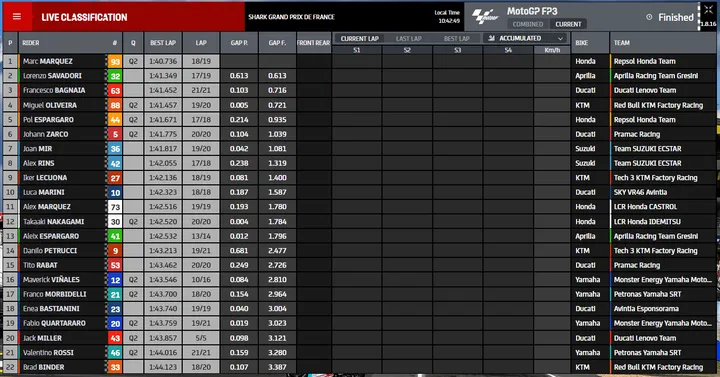Select rider Marc MARQUEZ

(x=48, y=61)
